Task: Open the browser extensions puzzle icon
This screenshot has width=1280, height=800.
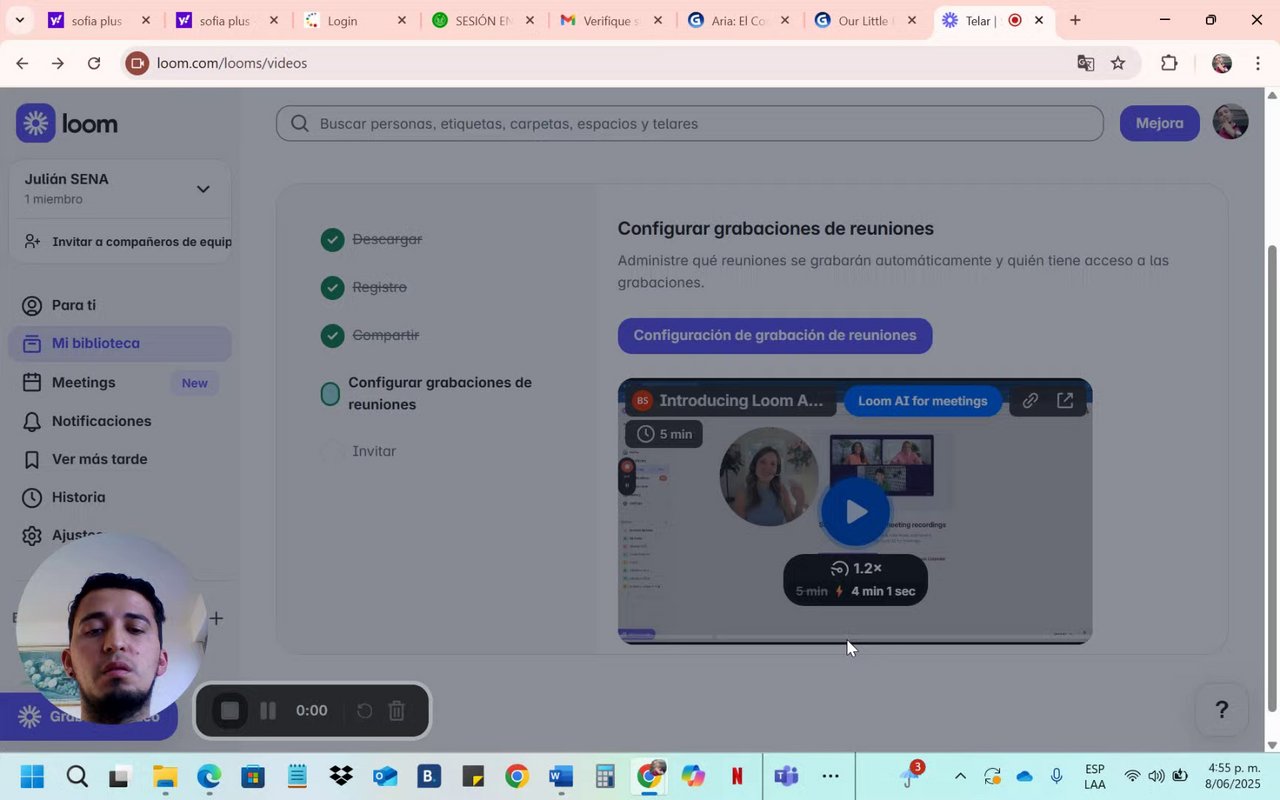Action: tap(1169, 63)
